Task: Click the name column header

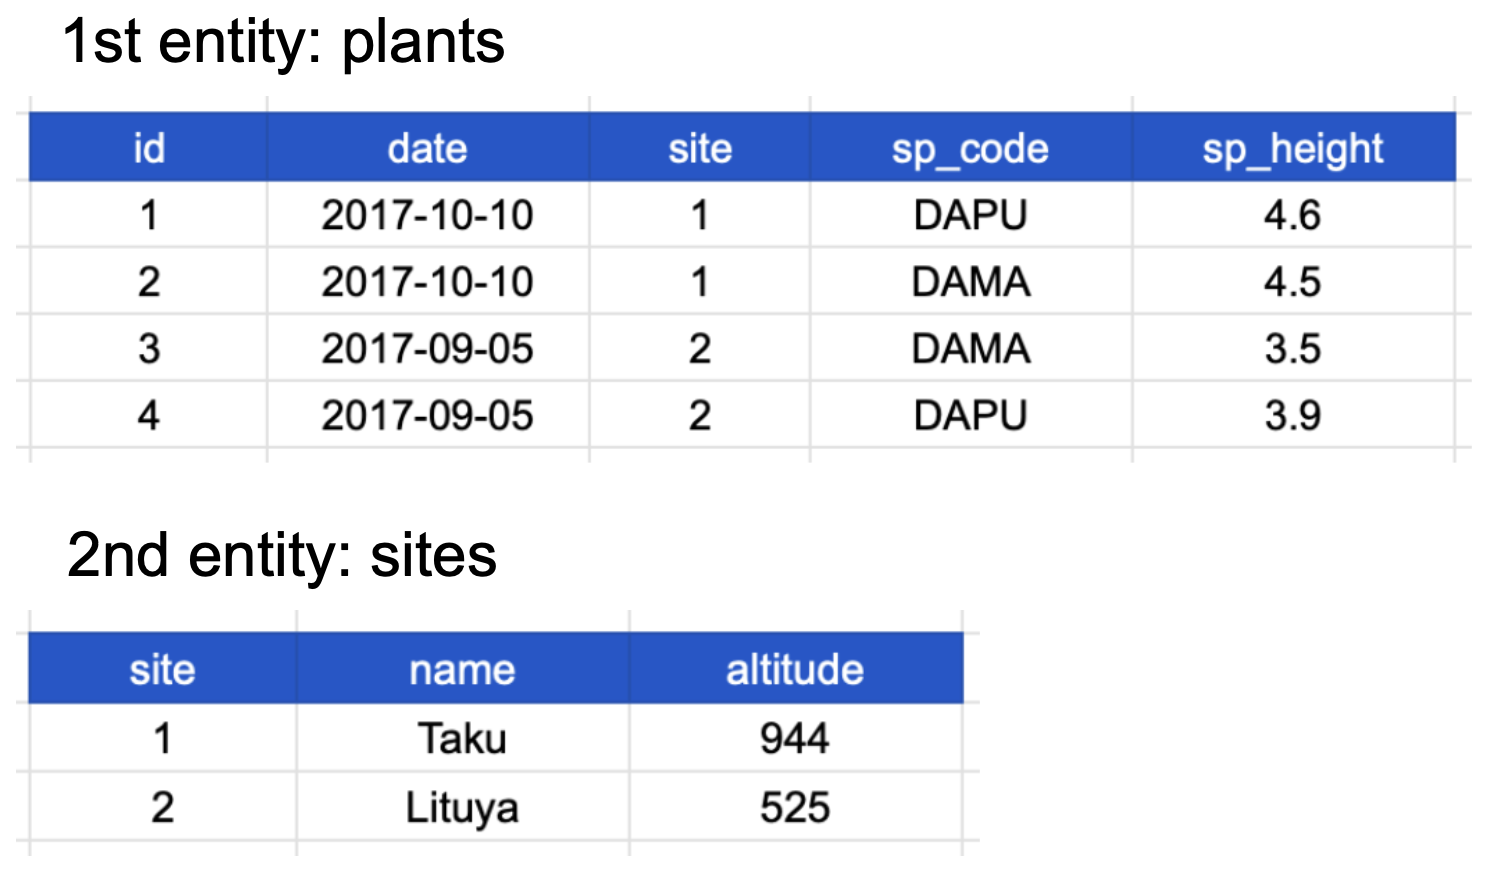Action: coord(462,669)
